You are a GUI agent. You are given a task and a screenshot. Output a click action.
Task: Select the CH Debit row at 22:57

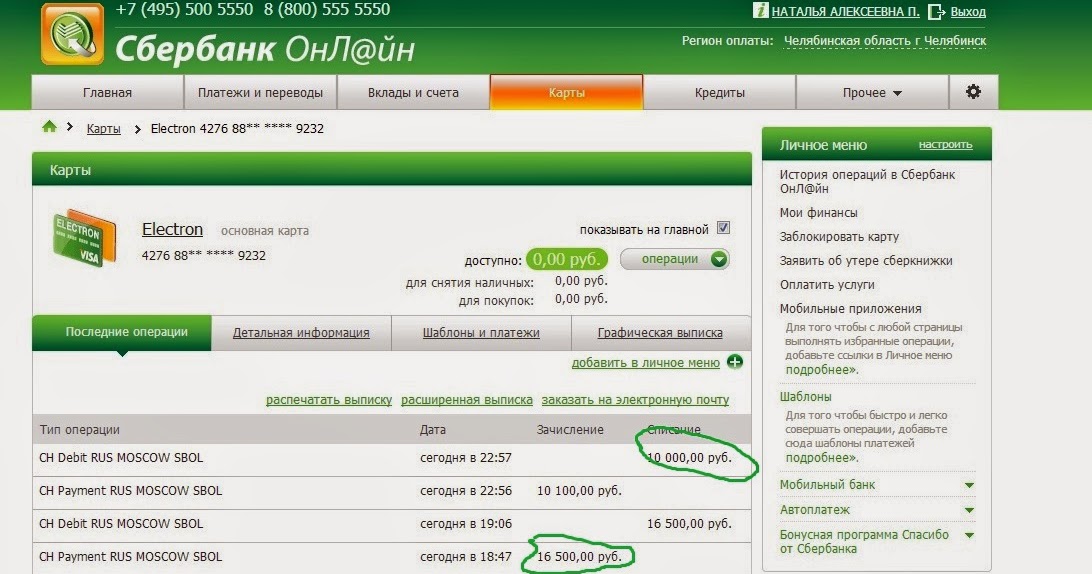coord(391,458)
